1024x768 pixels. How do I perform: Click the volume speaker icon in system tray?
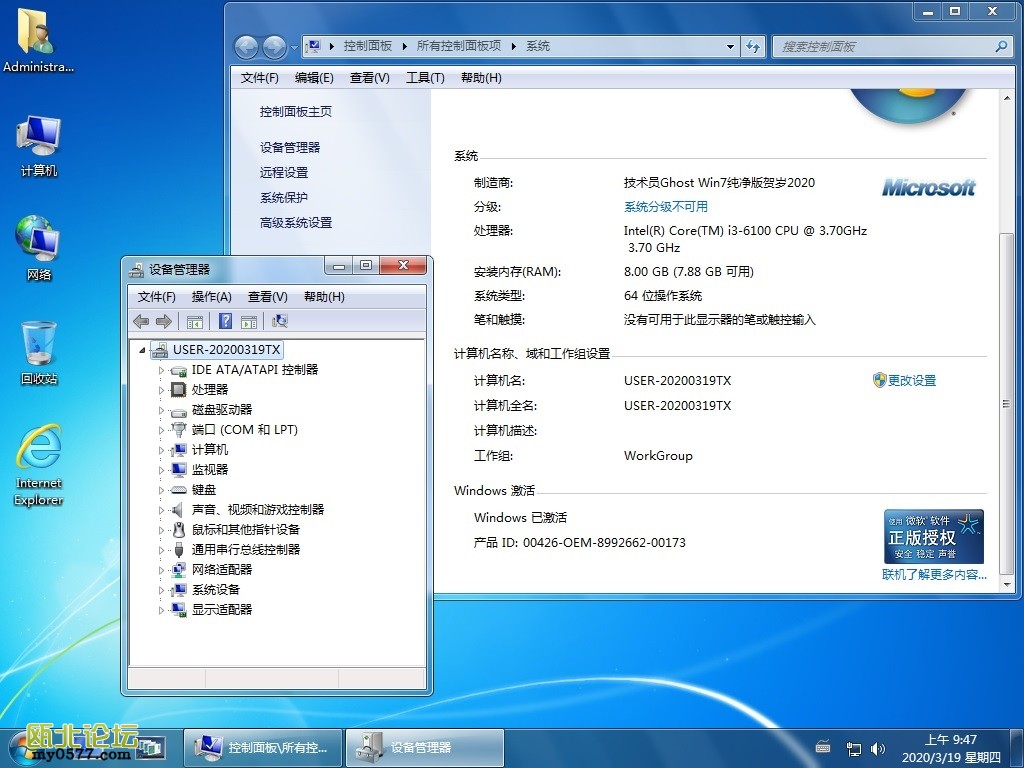tap(878, 747)
